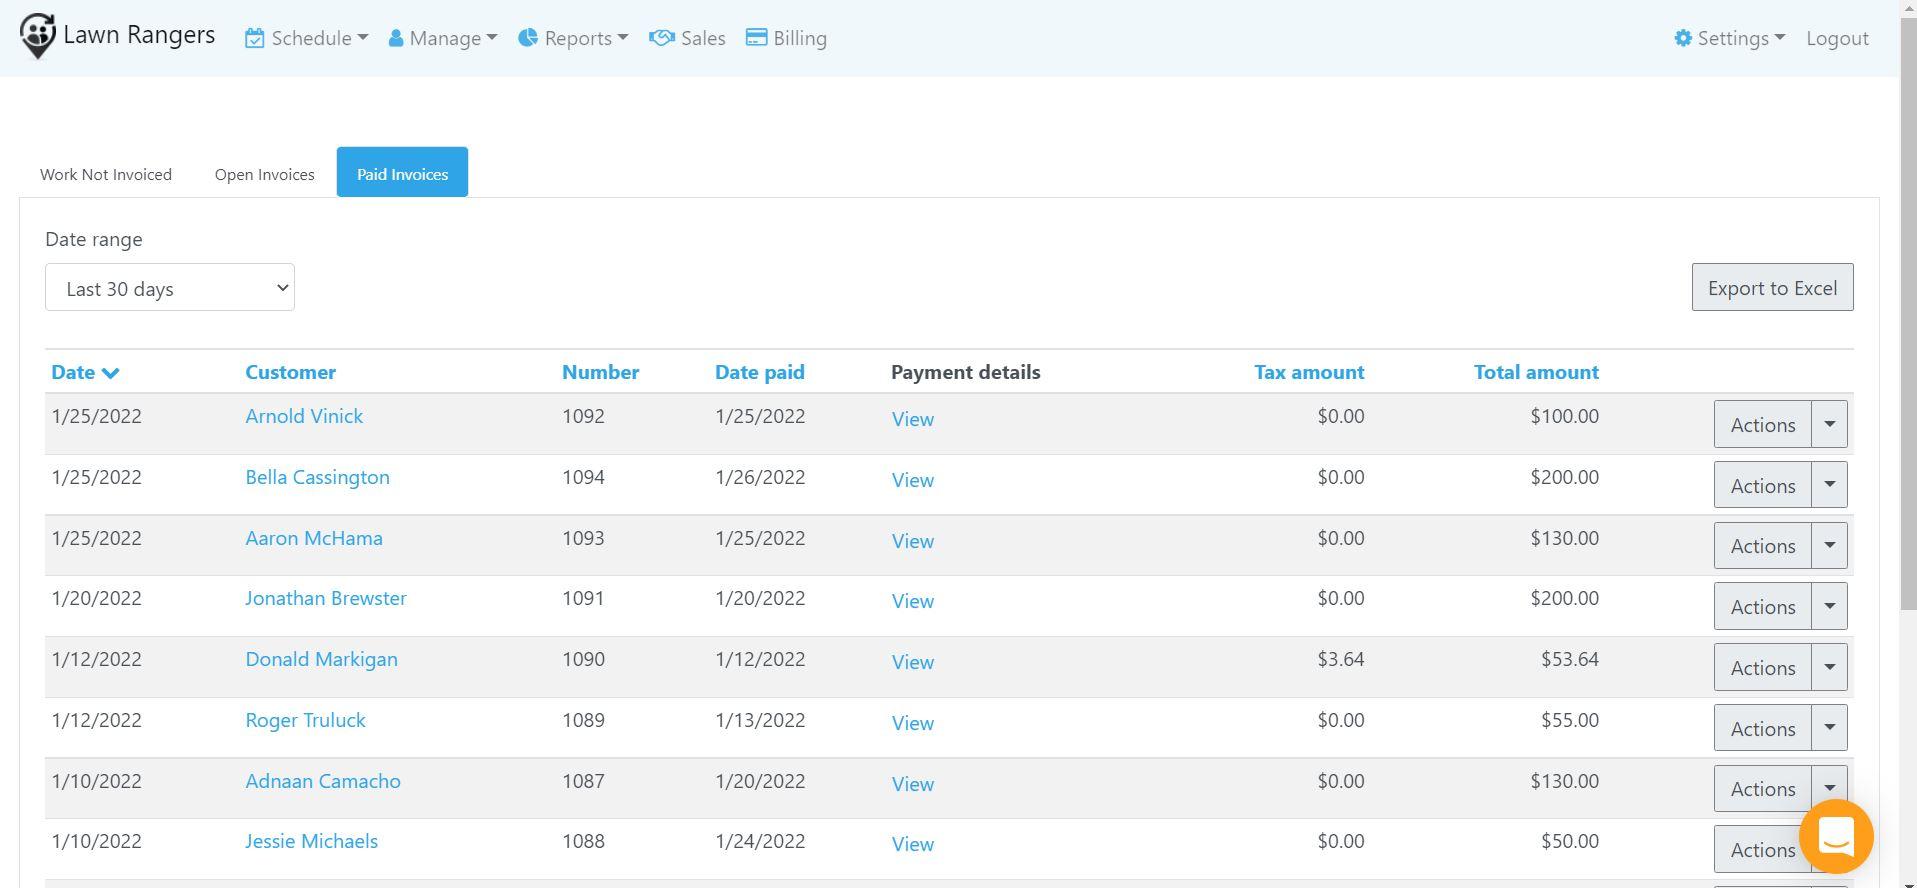View payment details for invoice 1092

[x=912, y=419]
